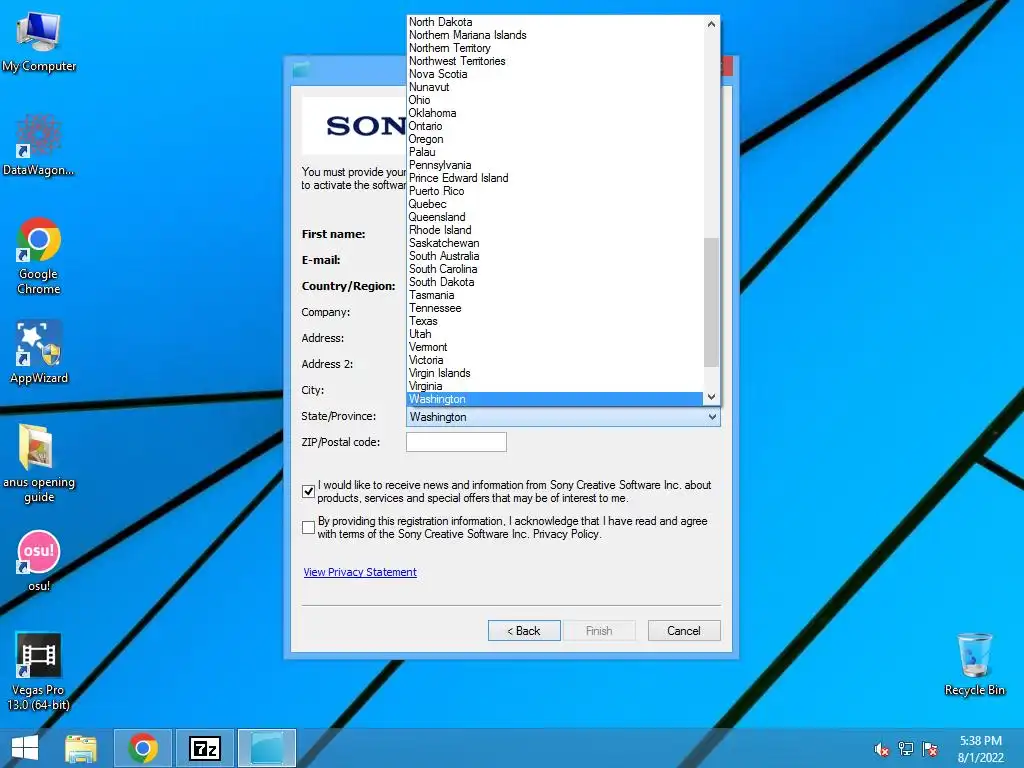Screen dimensions: 1024x768
Task: Choose Ontario from the dropdown
Action: coord(555,126)
